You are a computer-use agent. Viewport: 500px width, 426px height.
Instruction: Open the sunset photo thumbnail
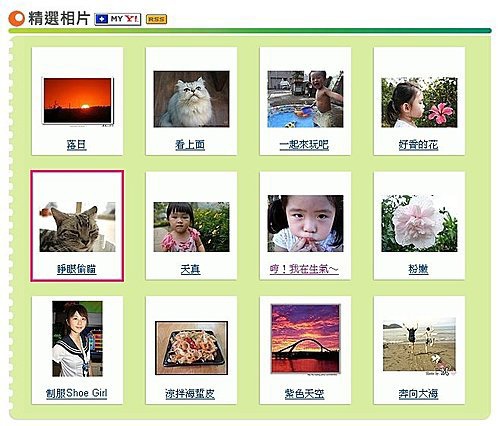point(77,101)
